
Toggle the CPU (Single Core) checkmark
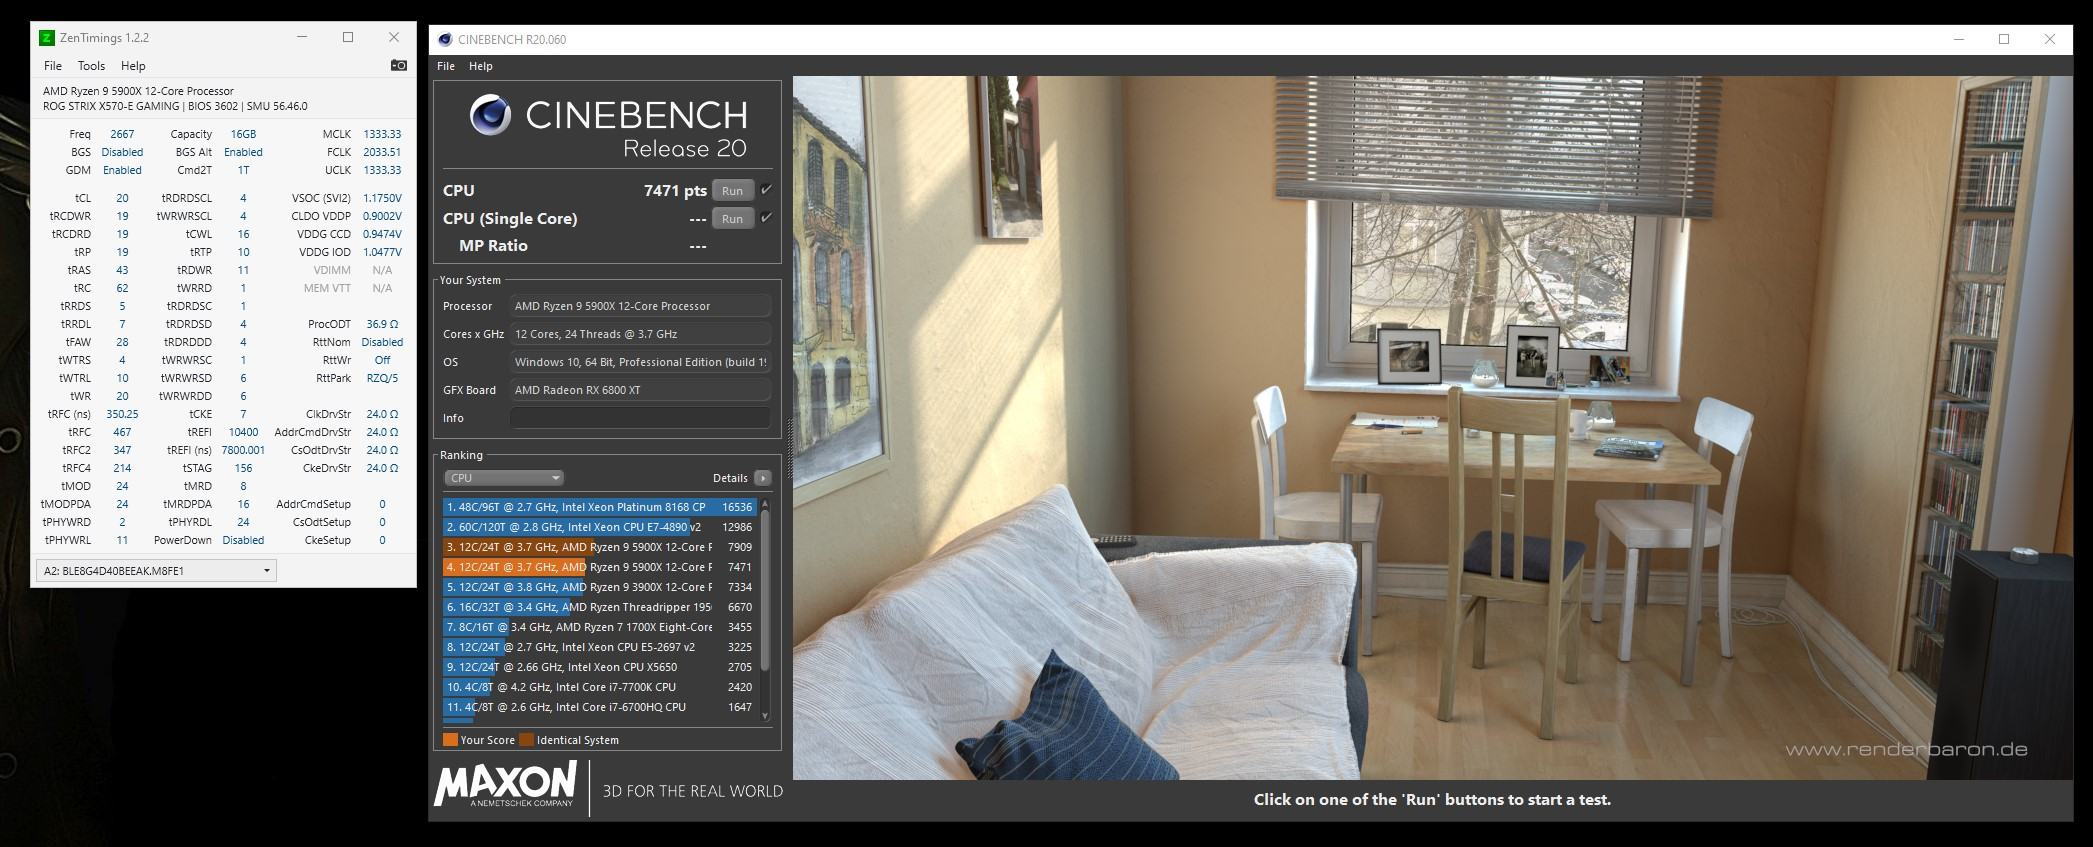[767, 218]
